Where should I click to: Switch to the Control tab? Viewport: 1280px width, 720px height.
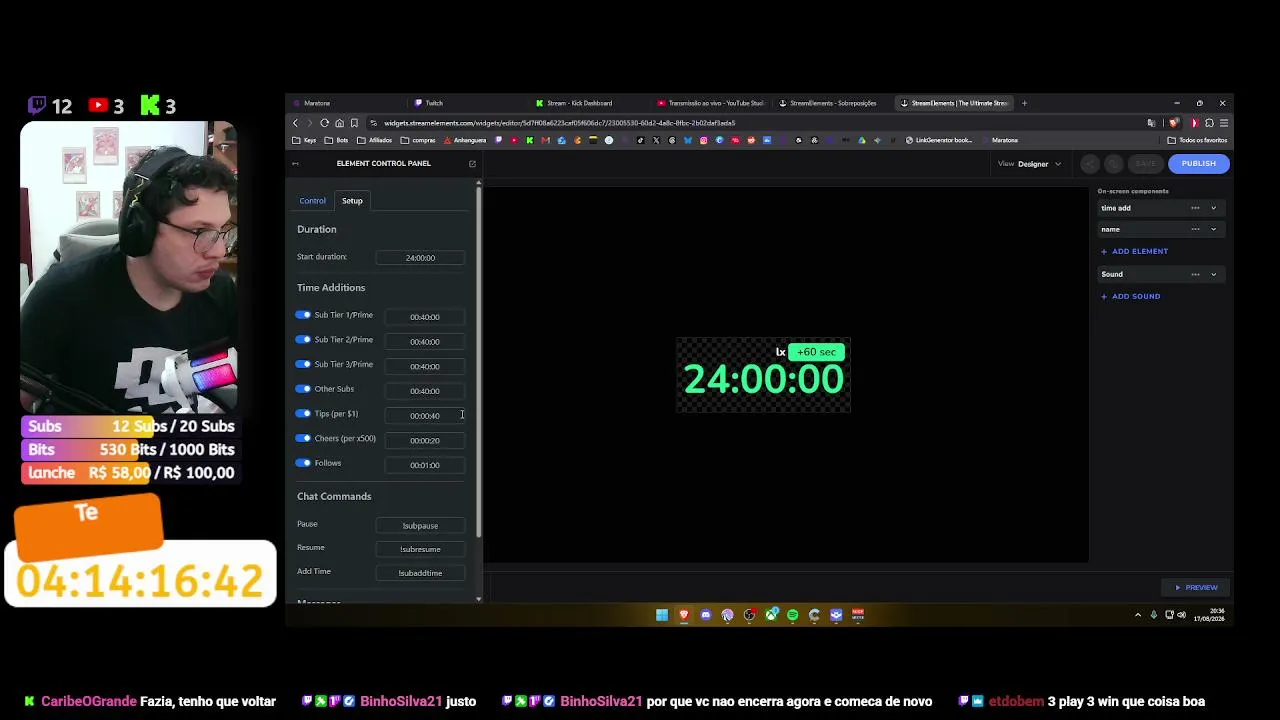point(312,201)
